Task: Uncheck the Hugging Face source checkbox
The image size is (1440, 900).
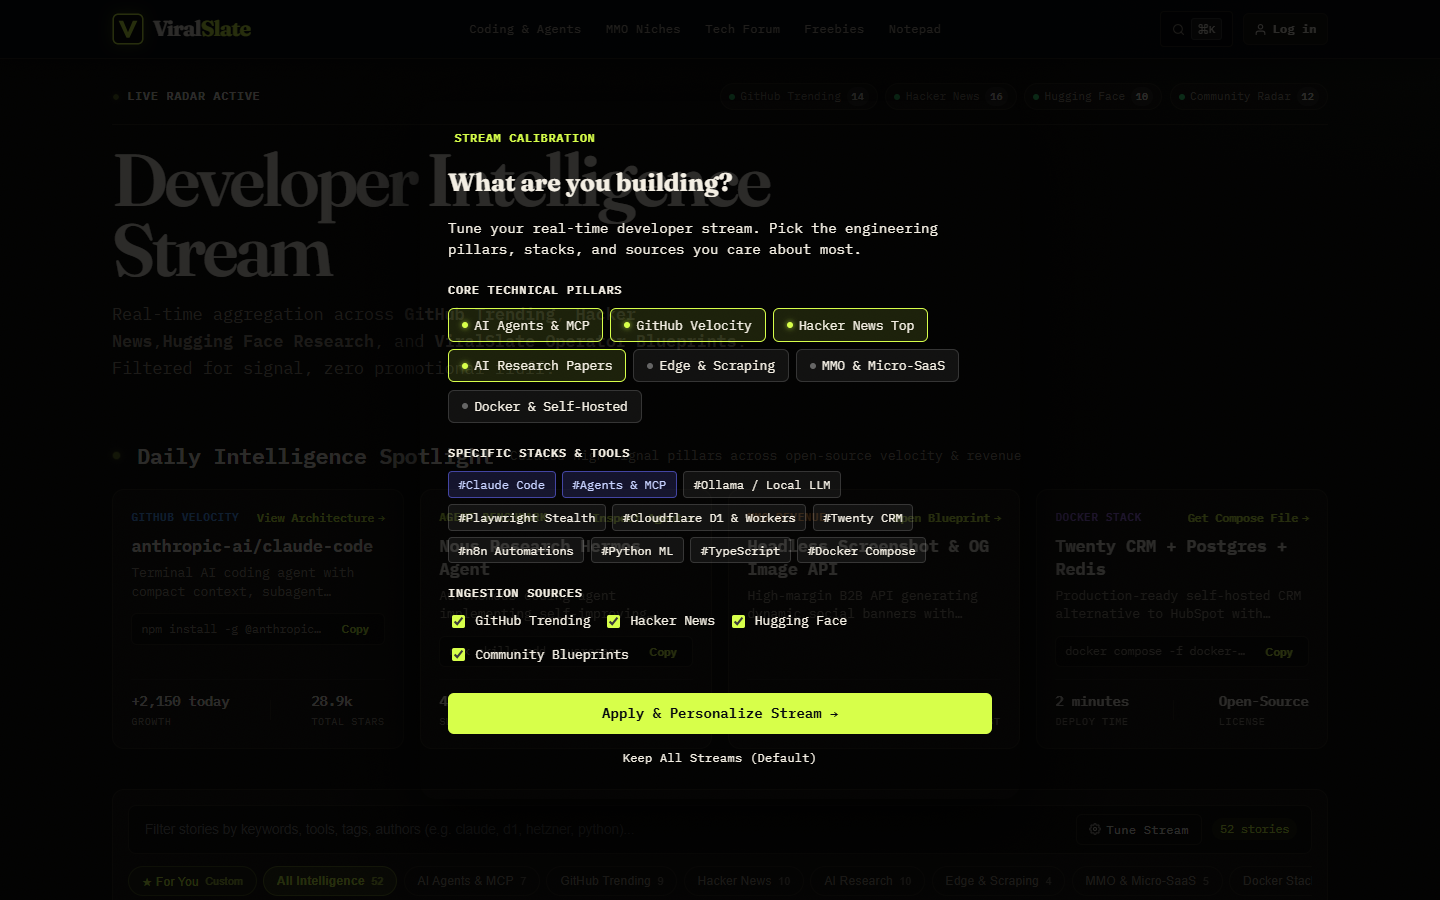Action: pos(738,621)
